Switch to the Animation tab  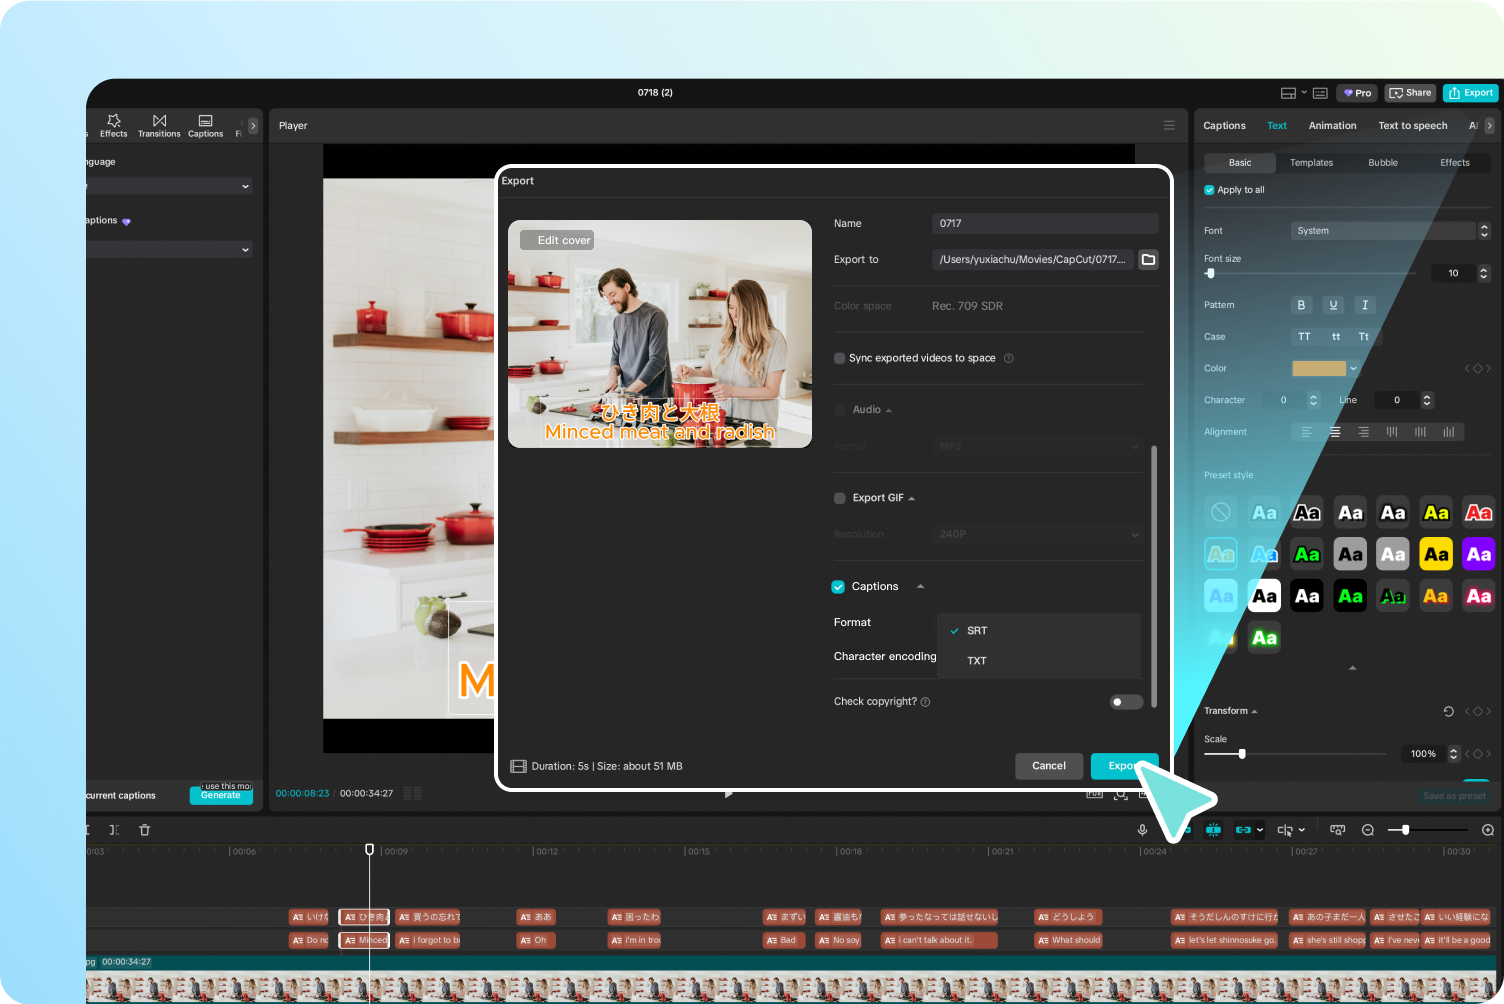click(x=1332, y=125)
